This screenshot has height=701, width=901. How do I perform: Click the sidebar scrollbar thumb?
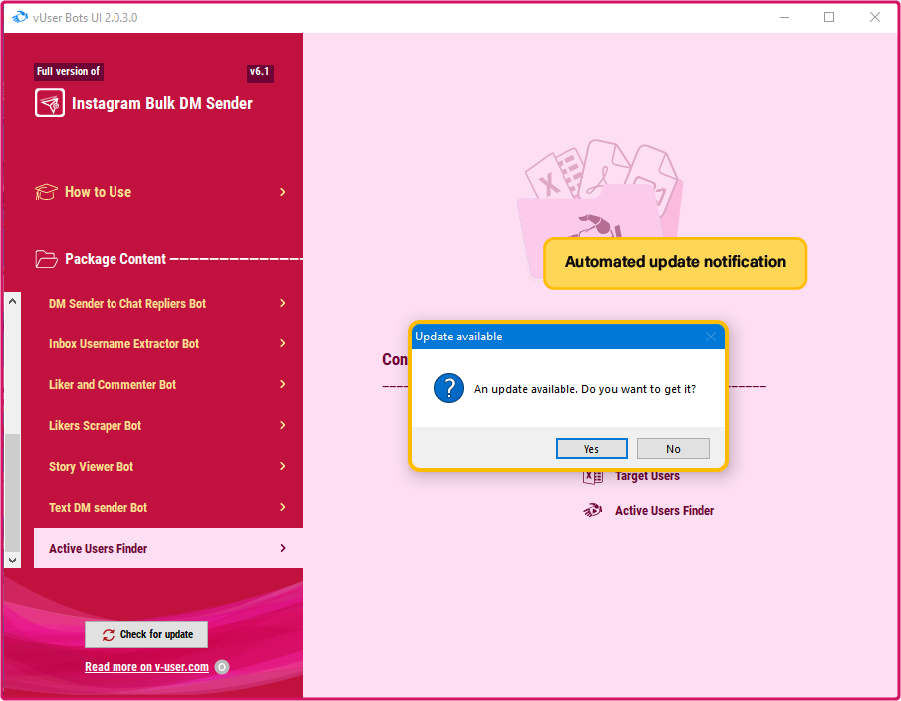pyautogui.click(x=13, y=493)
